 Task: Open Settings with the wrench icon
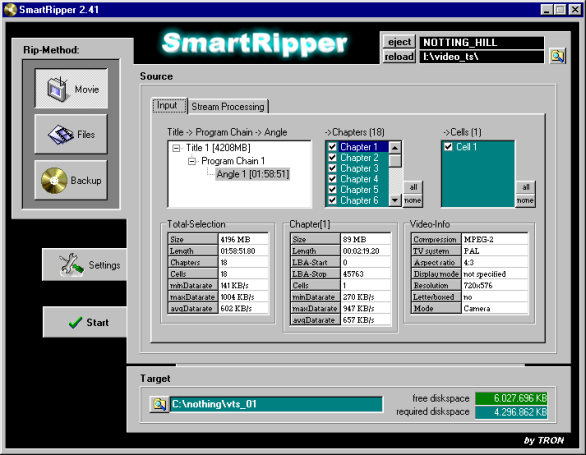click(85, 264)
